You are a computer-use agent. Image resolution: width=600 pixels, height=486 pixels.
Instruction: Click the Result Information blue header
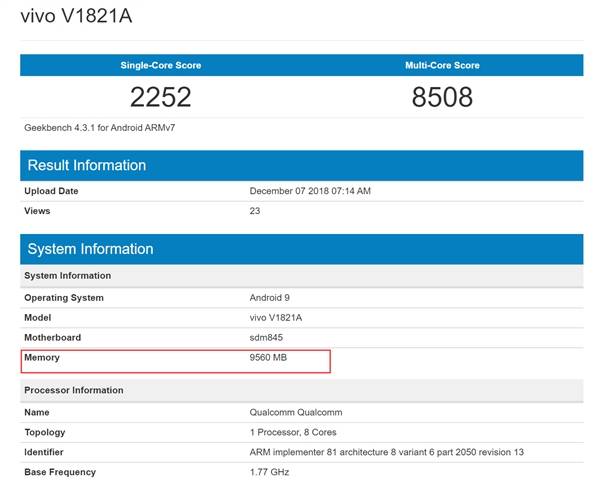point(301,165)
